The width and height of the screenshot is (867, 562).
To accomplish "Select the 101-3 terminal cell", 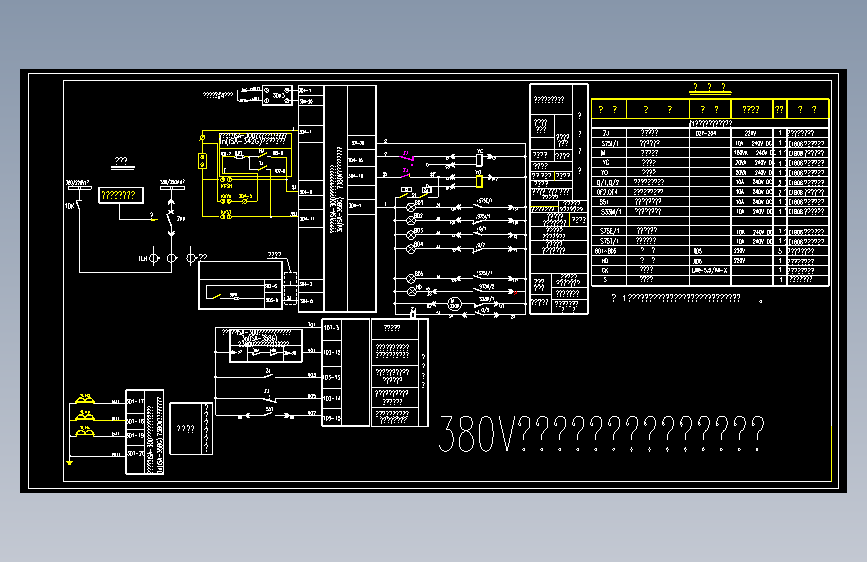I will 332,328.
